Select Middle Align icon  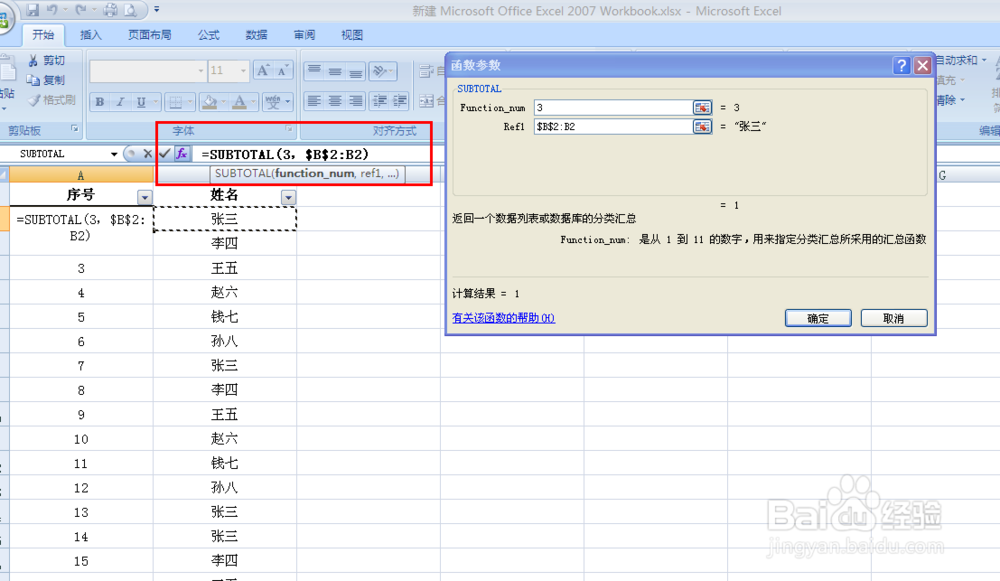335,71
